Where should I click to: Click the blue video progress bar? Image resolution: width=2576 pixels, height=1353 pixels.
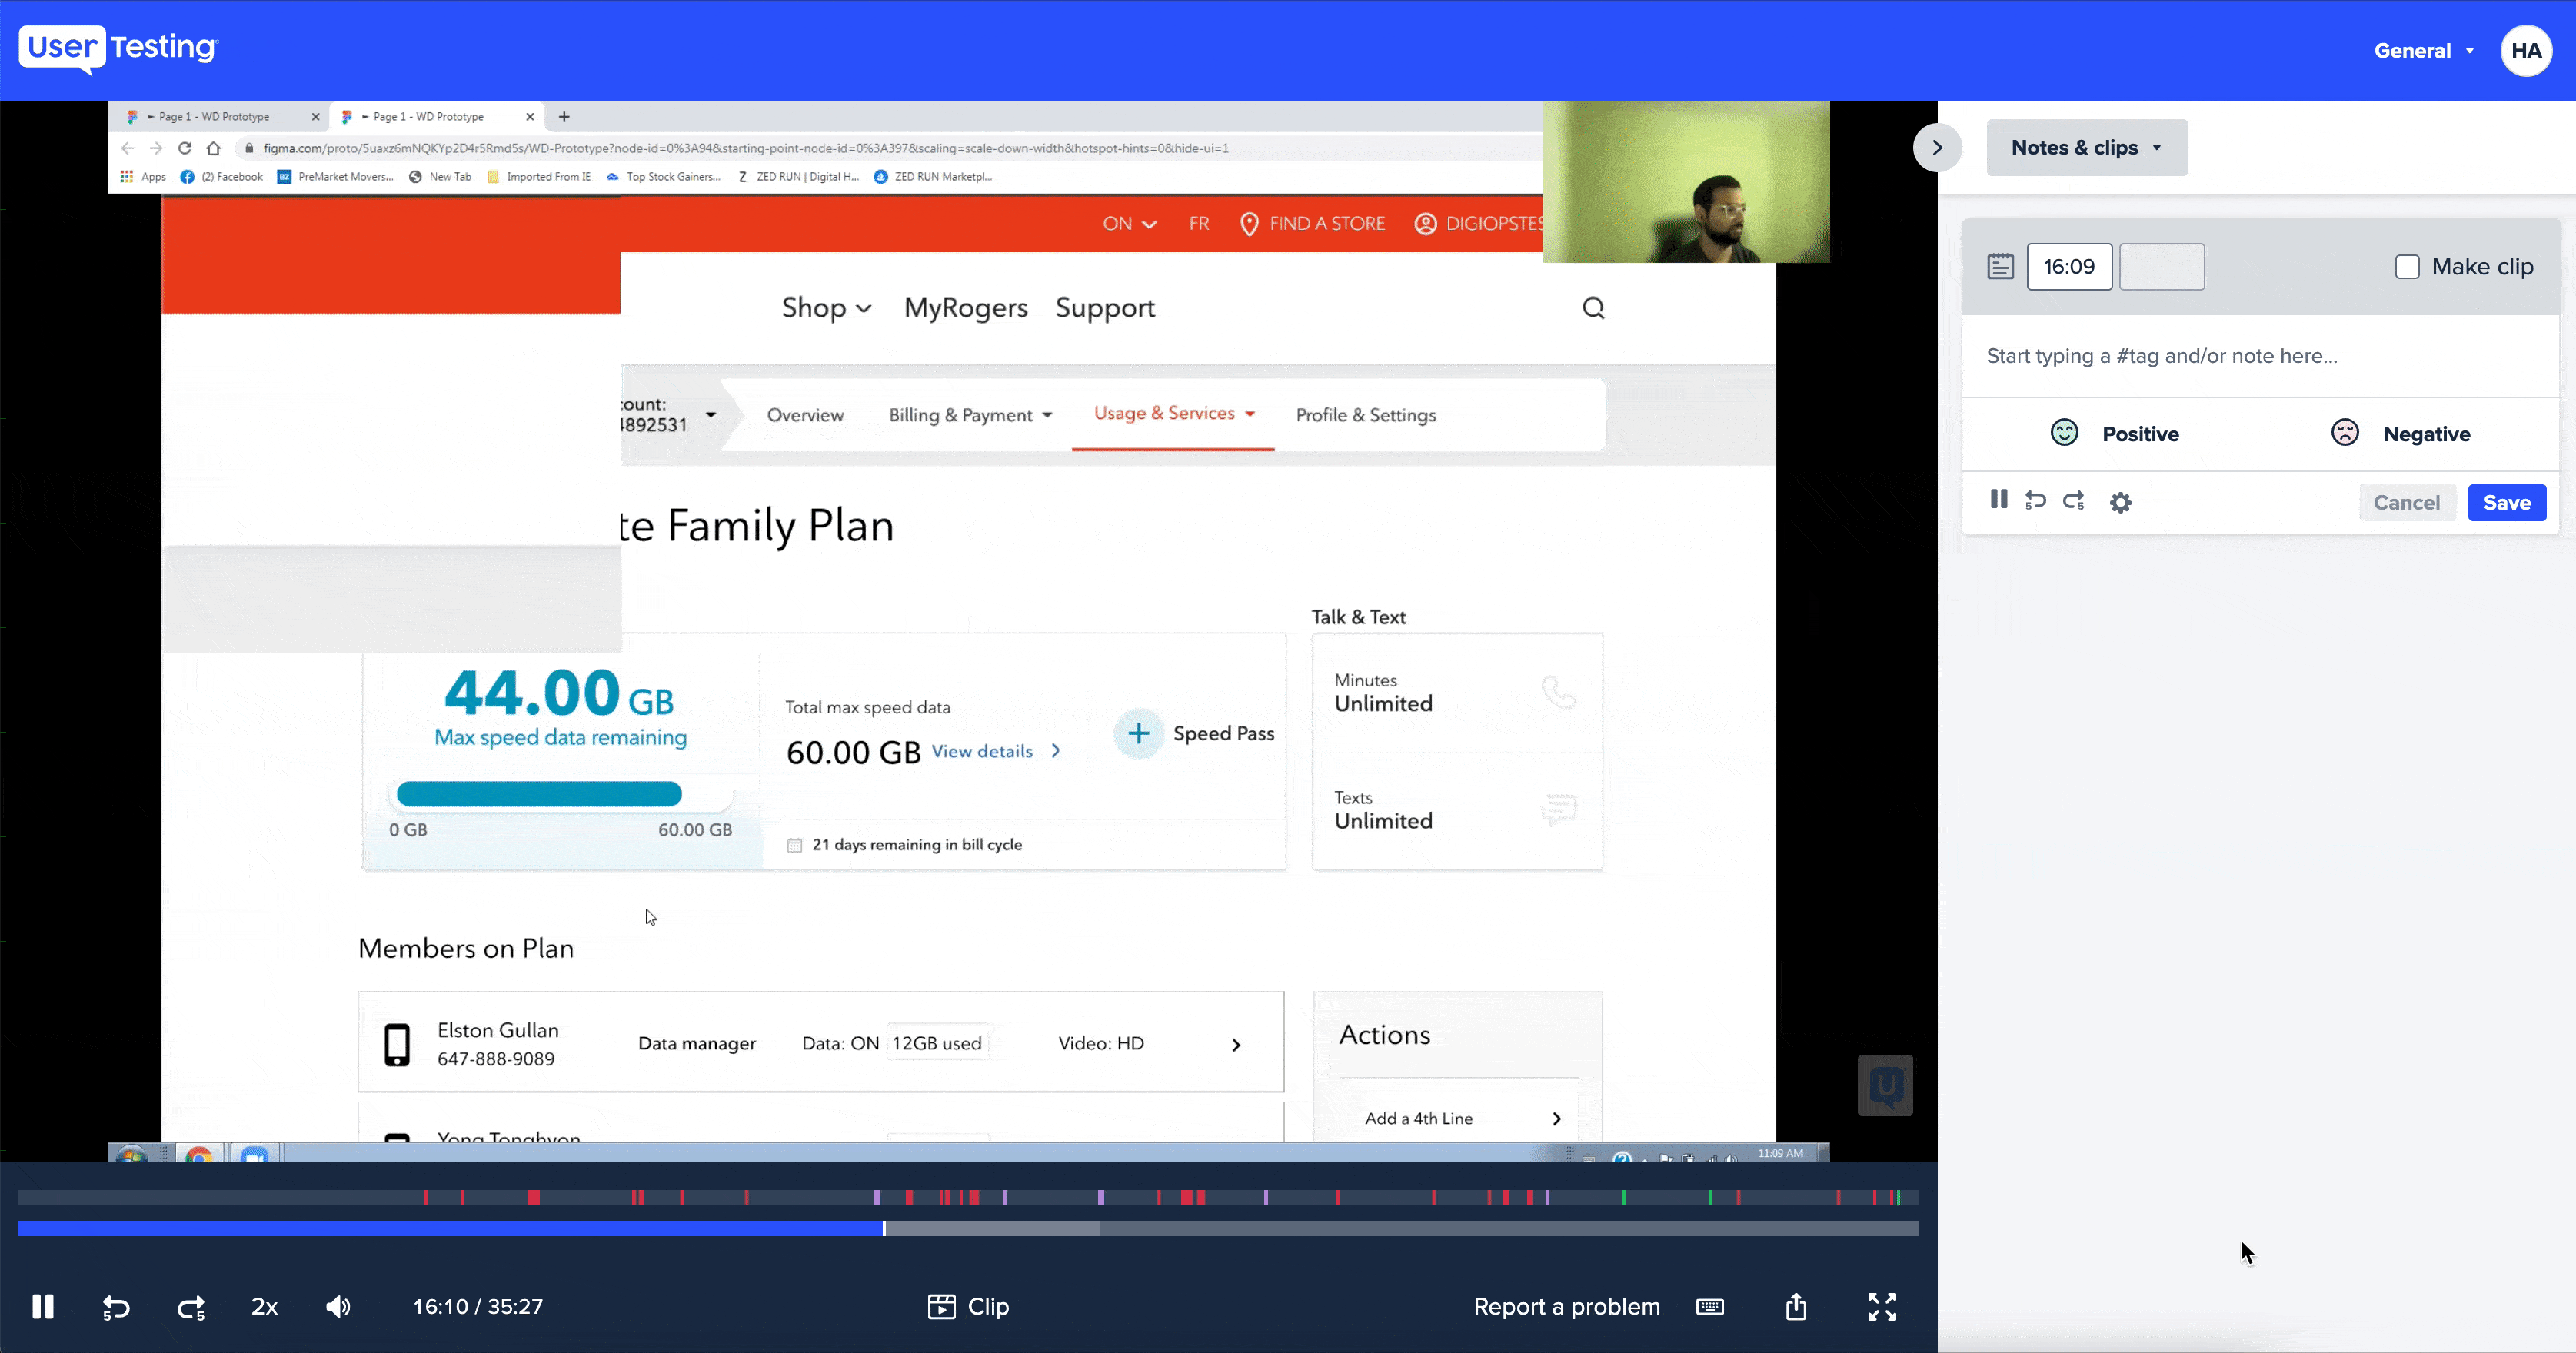[x=450, y=1230]
